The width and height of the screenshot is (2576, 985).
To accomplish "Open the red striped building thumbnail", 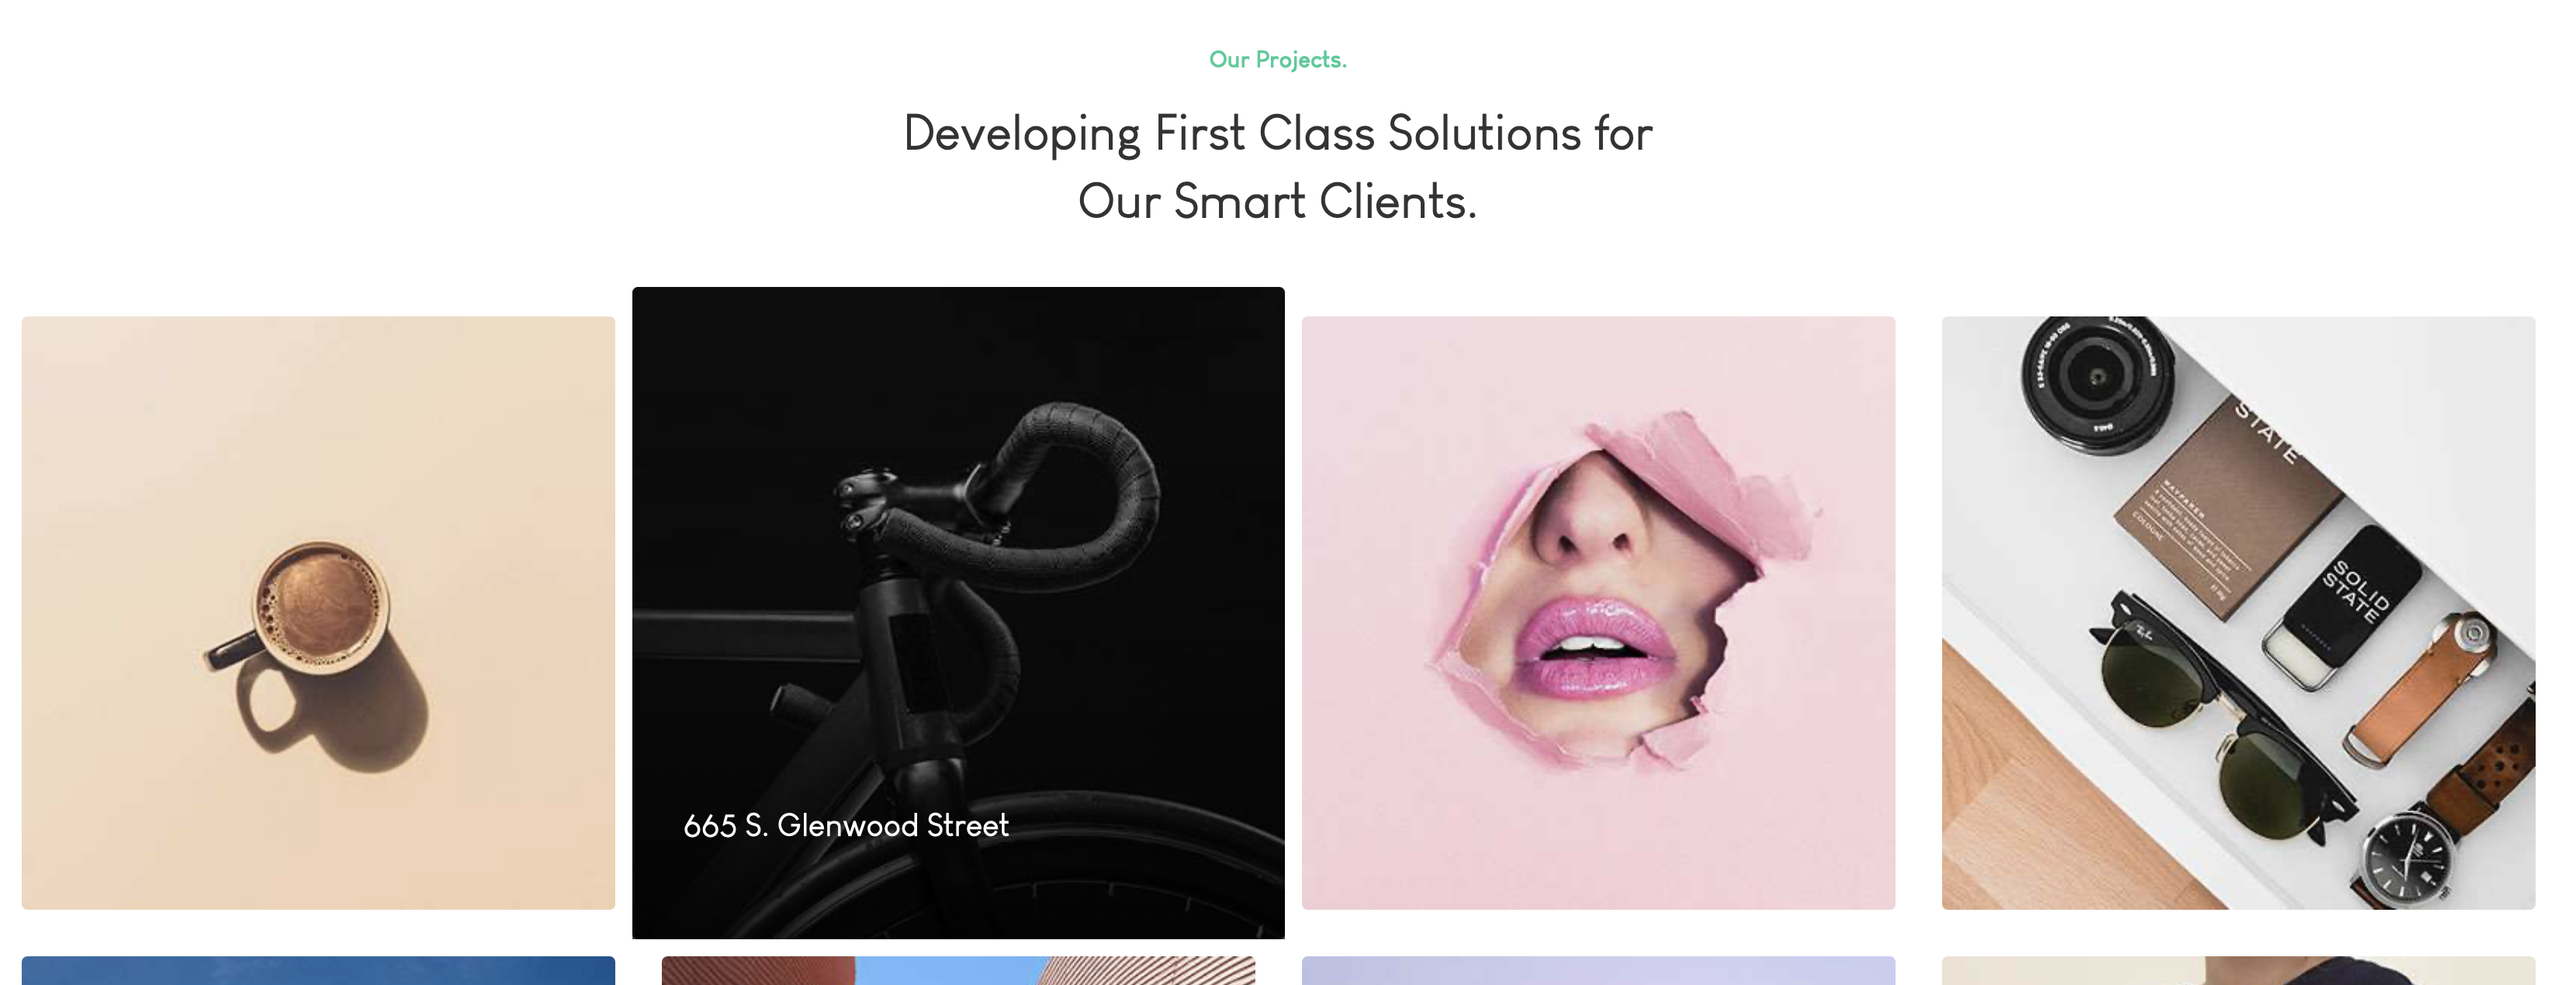I will [x=958, y=971].
